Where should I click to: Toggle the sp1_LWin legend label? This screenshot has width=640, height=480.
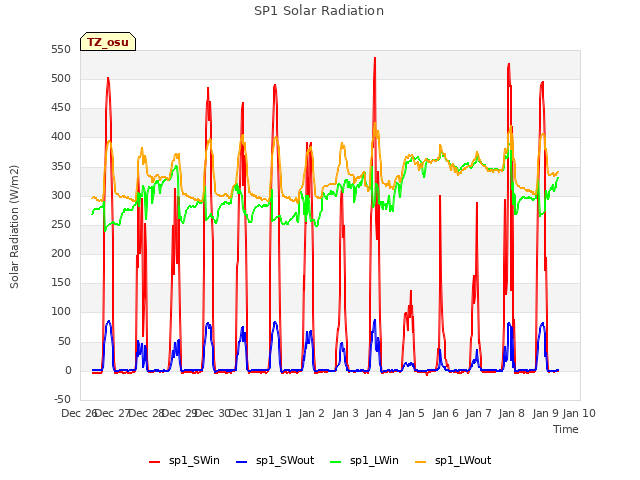point(374,460)
